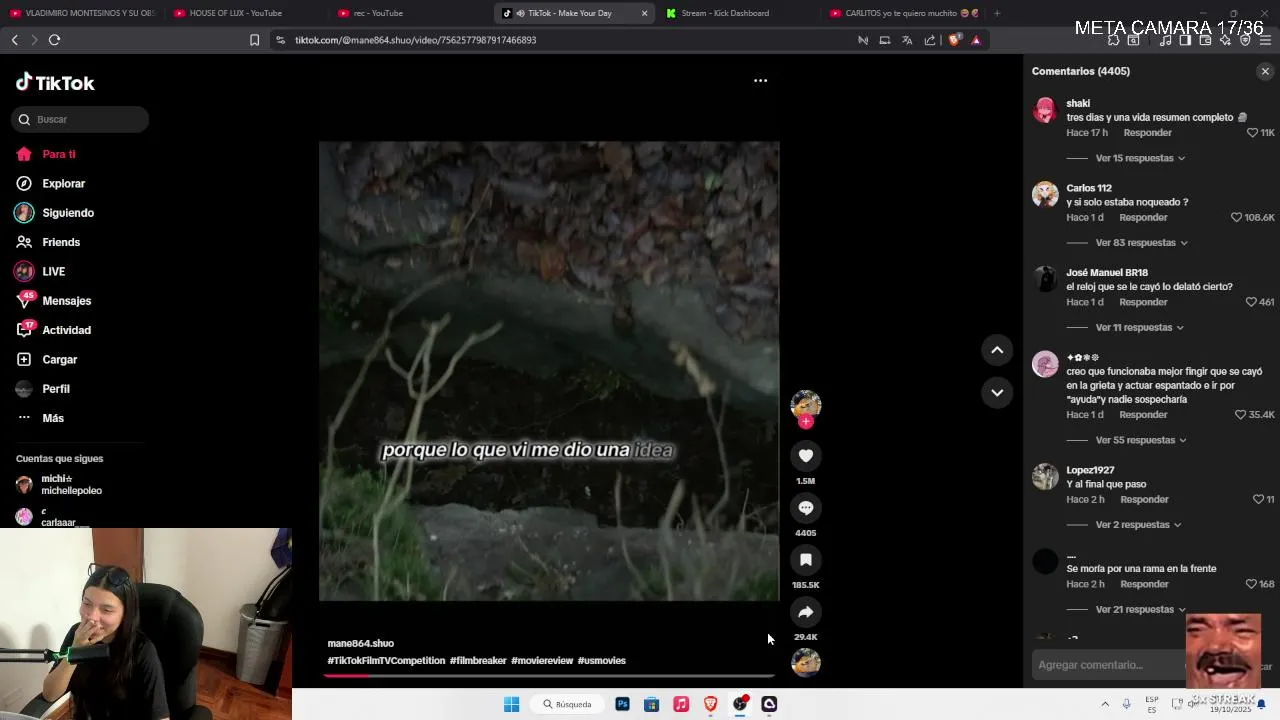Open the three-dots video options menu
Image resolution: width=1280 pixels, height=720 pixels.
coord(760,80)
